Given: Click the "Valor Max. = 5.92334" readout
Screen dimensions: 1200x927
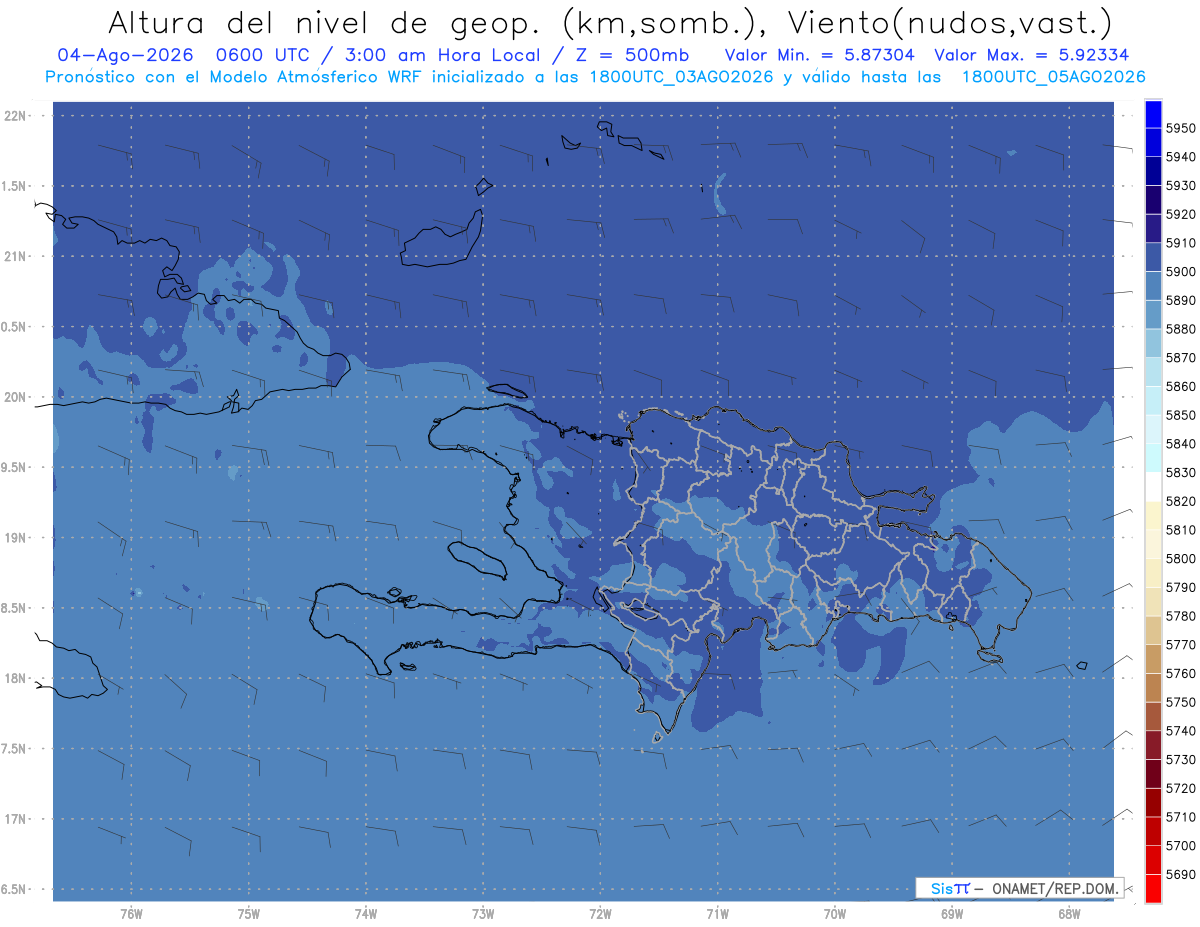Looking at the screenshot, I should [1031, 55].
